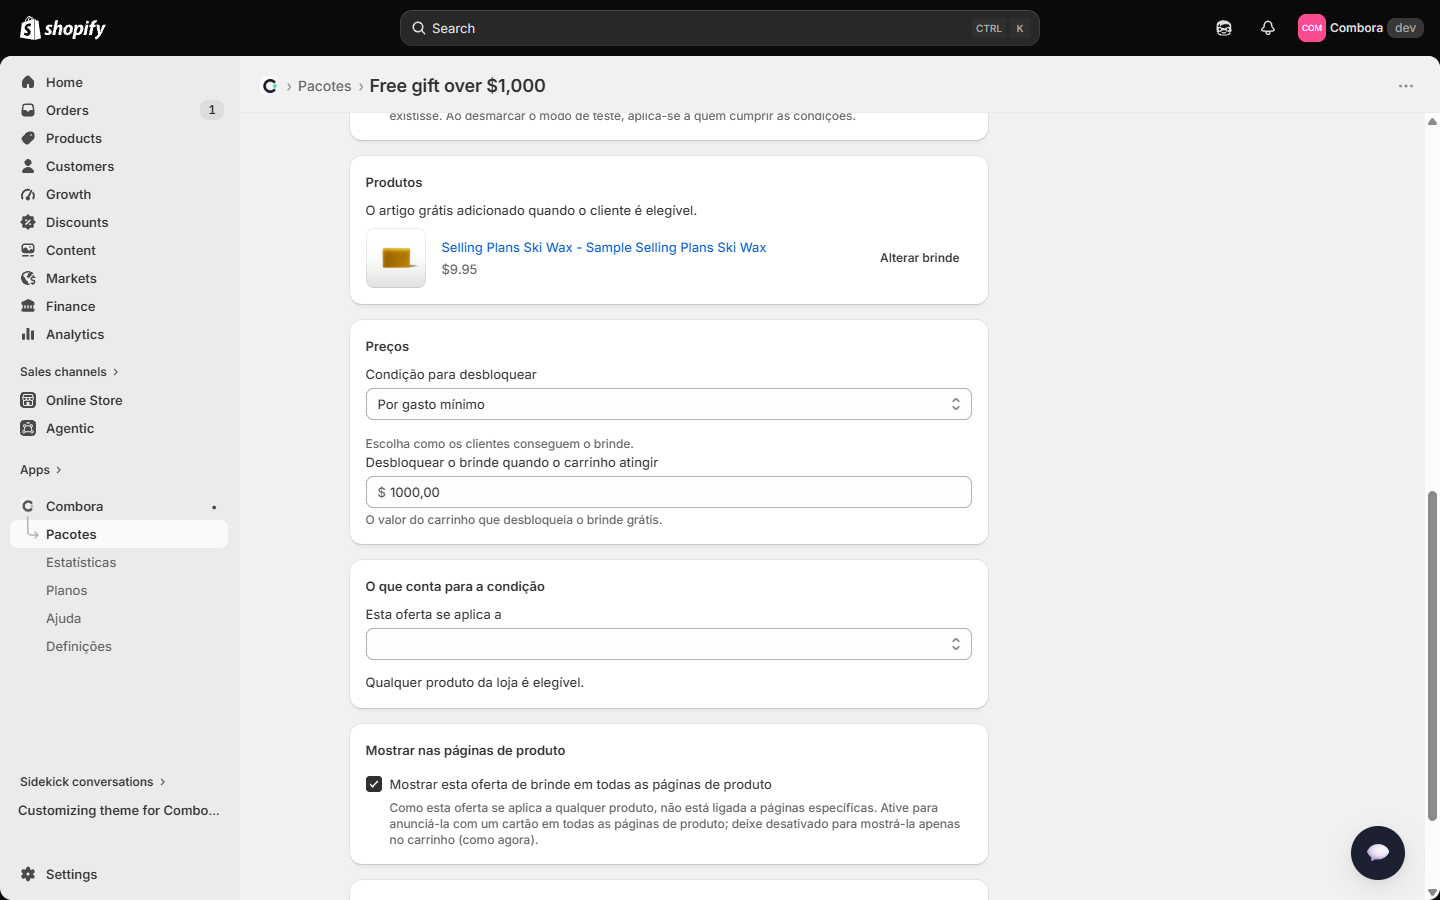Click the cart amount input field
The height and width of the screenshot is (900, 1440).
pyautogui.click(x=669, y=492)
